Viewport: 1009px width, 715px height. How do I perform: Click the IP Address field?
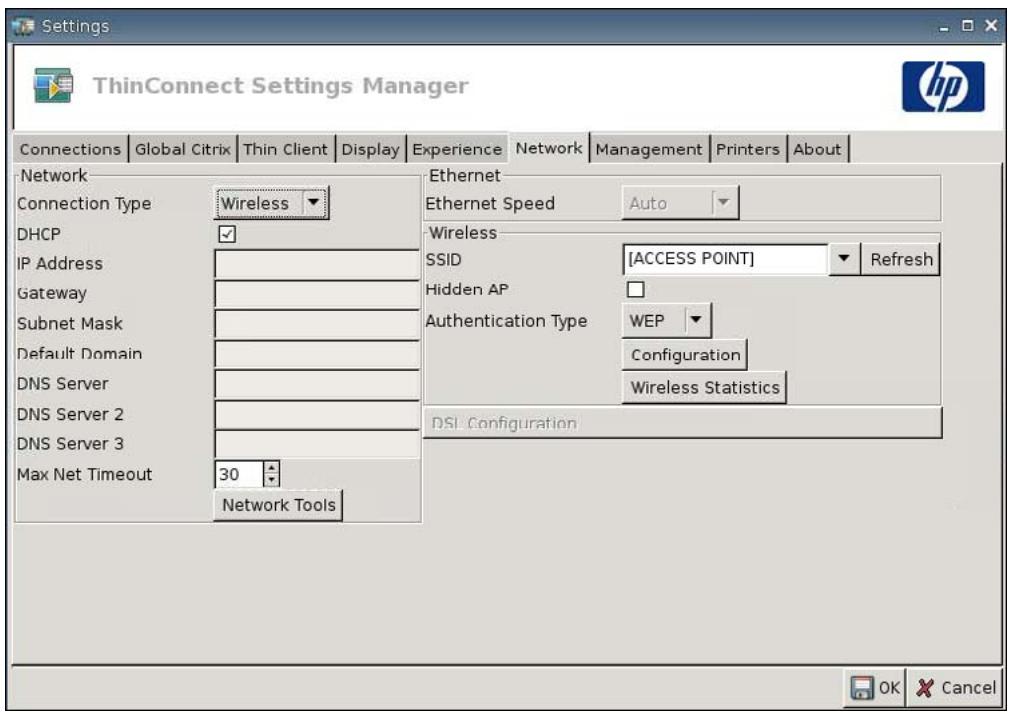point(317,264)
